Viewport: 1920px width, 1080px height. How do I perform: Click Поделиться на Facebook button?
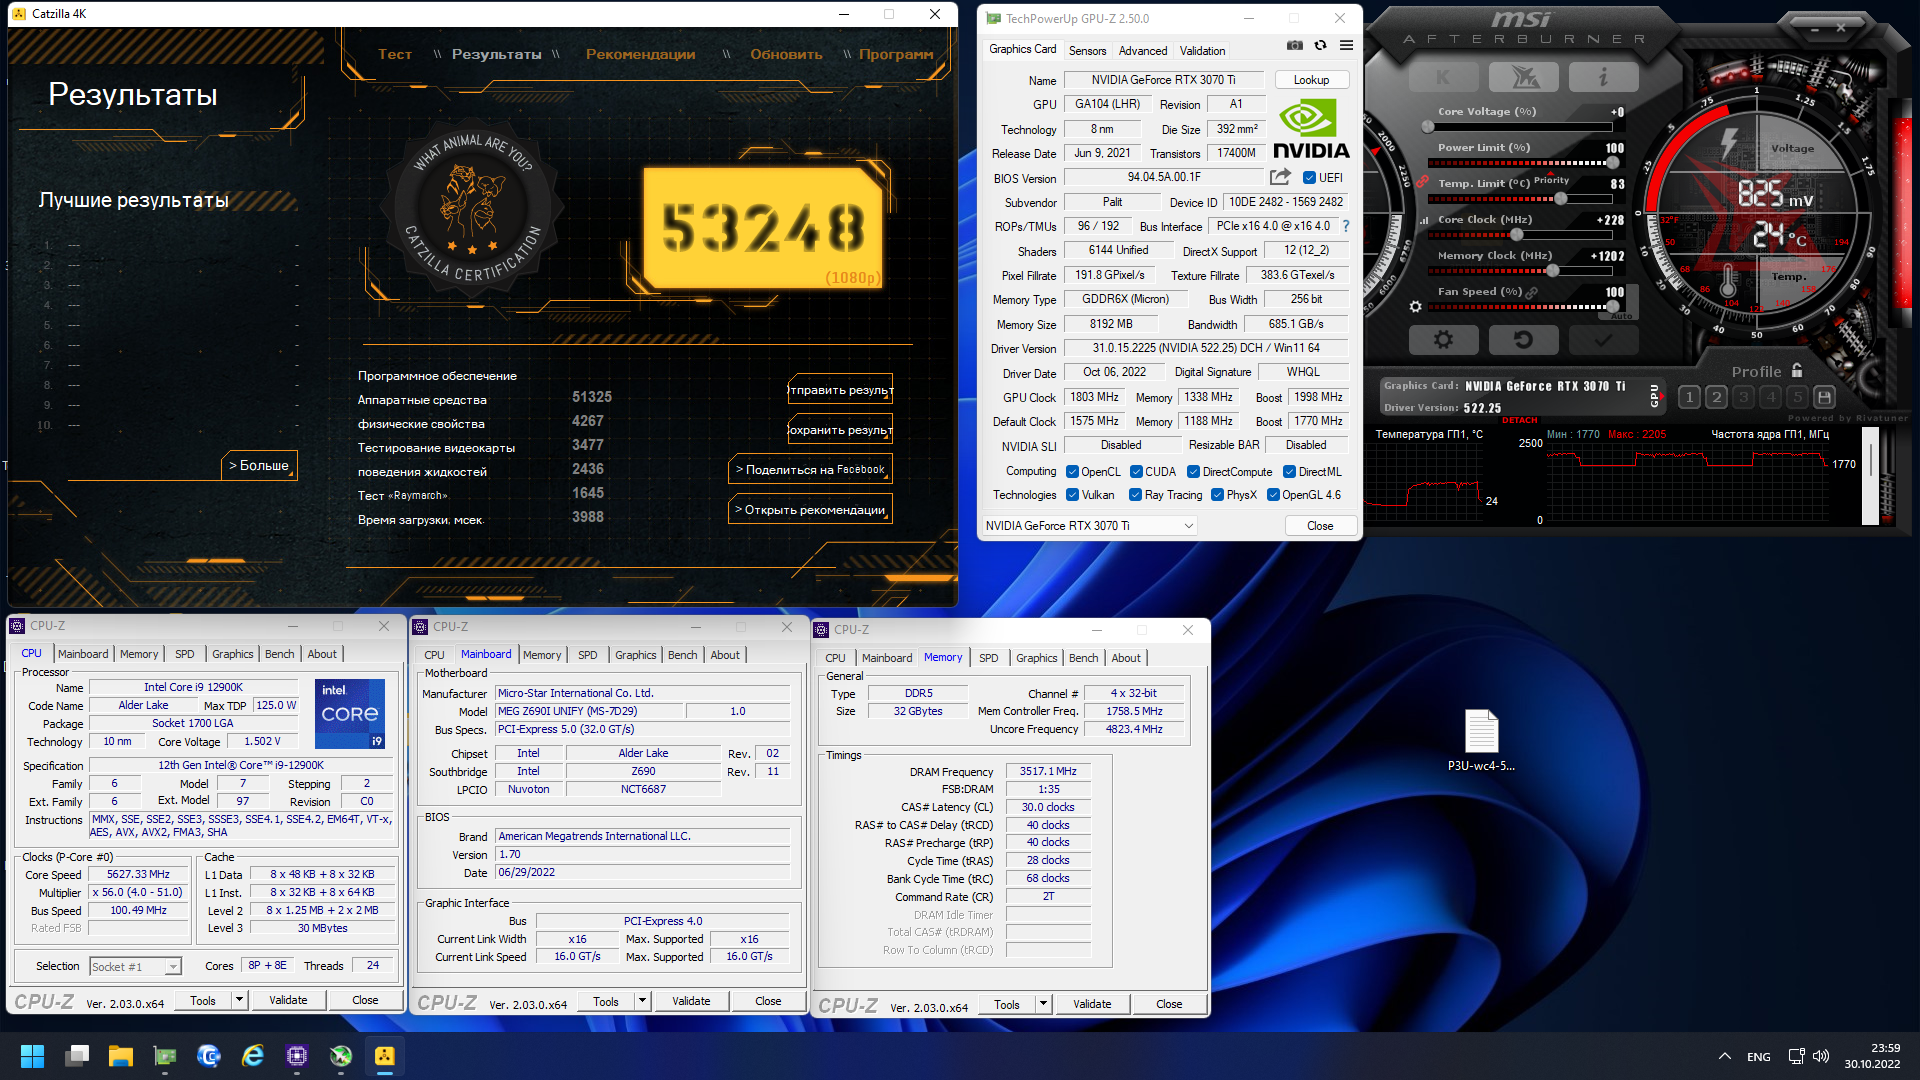tap(811, 469)
